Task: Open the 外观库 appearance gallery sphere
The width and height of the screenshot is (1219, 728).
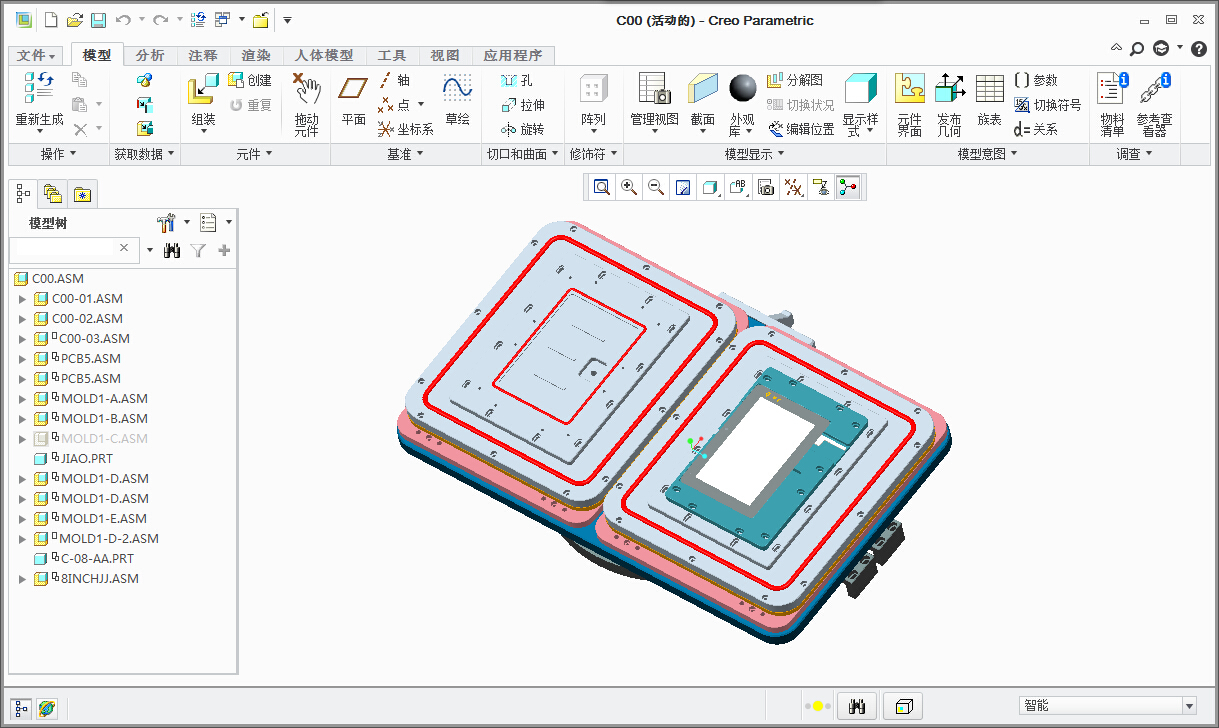Action: (x=742, y=89)
